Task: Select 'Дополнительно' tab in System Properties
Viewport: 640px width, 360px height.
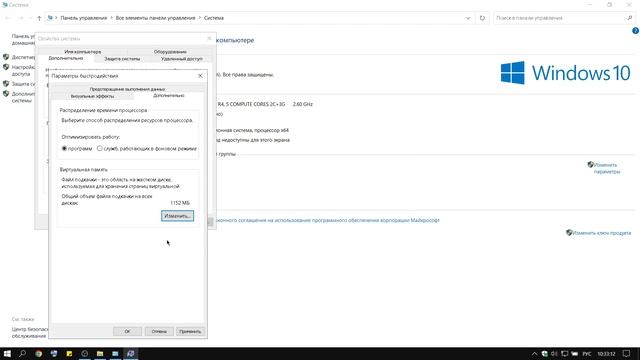Action: [x=66, y=58]
